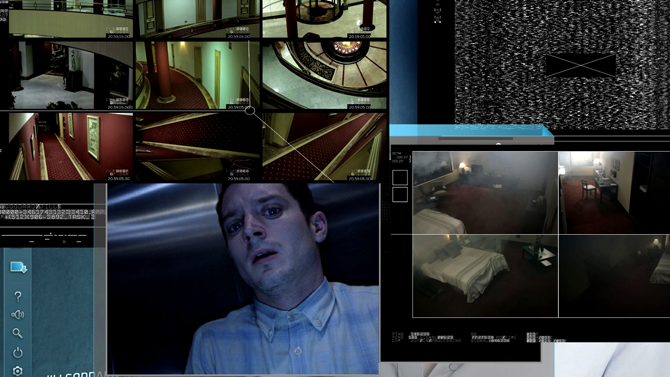Open the balcony railing camera feed
Screen dimensions: 670x377
71,18
